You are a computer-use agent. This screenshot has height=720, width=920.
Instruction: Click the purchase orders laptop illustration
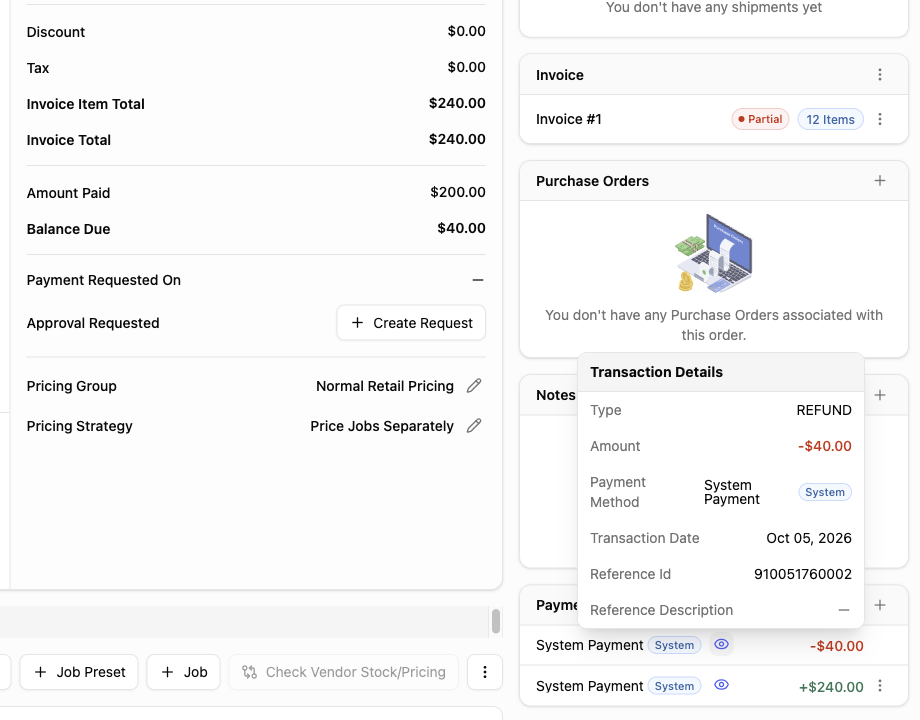click(x=713, y=253)
